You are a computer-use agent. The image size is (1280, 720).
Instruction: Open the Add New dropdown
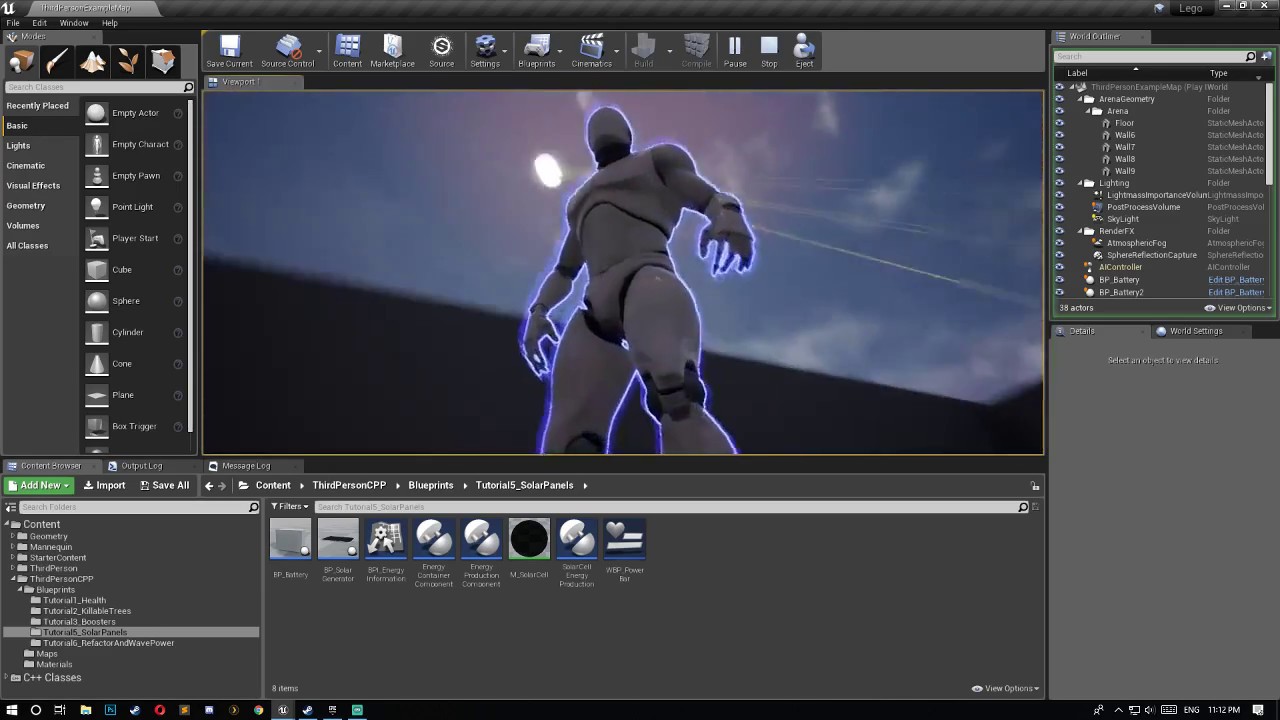click(39, 486)
